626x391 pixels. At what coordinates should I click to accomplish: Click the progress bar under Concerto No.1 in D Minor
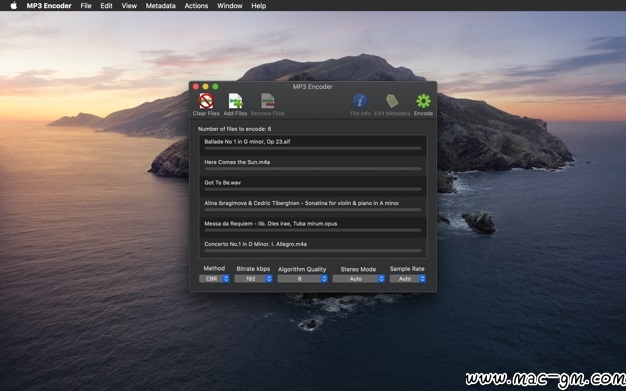pos(313,251)
